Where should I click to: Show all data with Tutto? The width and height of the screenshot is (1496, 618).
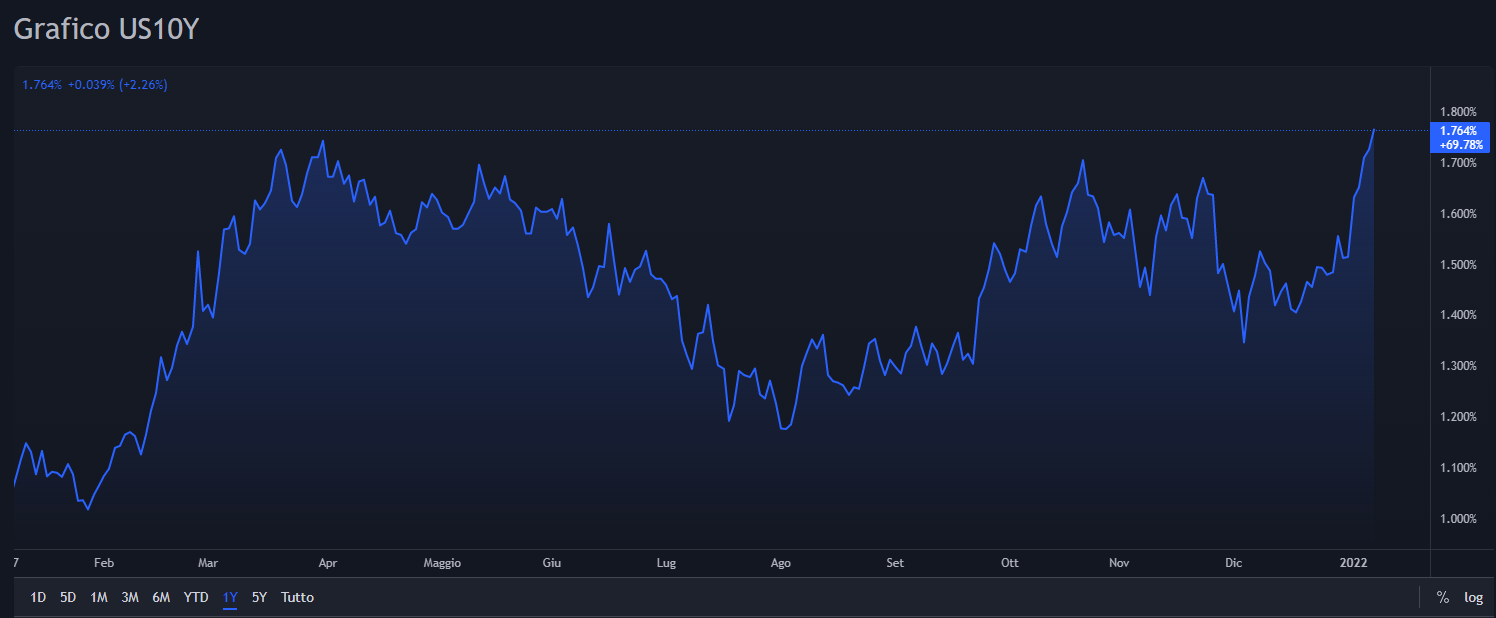[297, 597]
